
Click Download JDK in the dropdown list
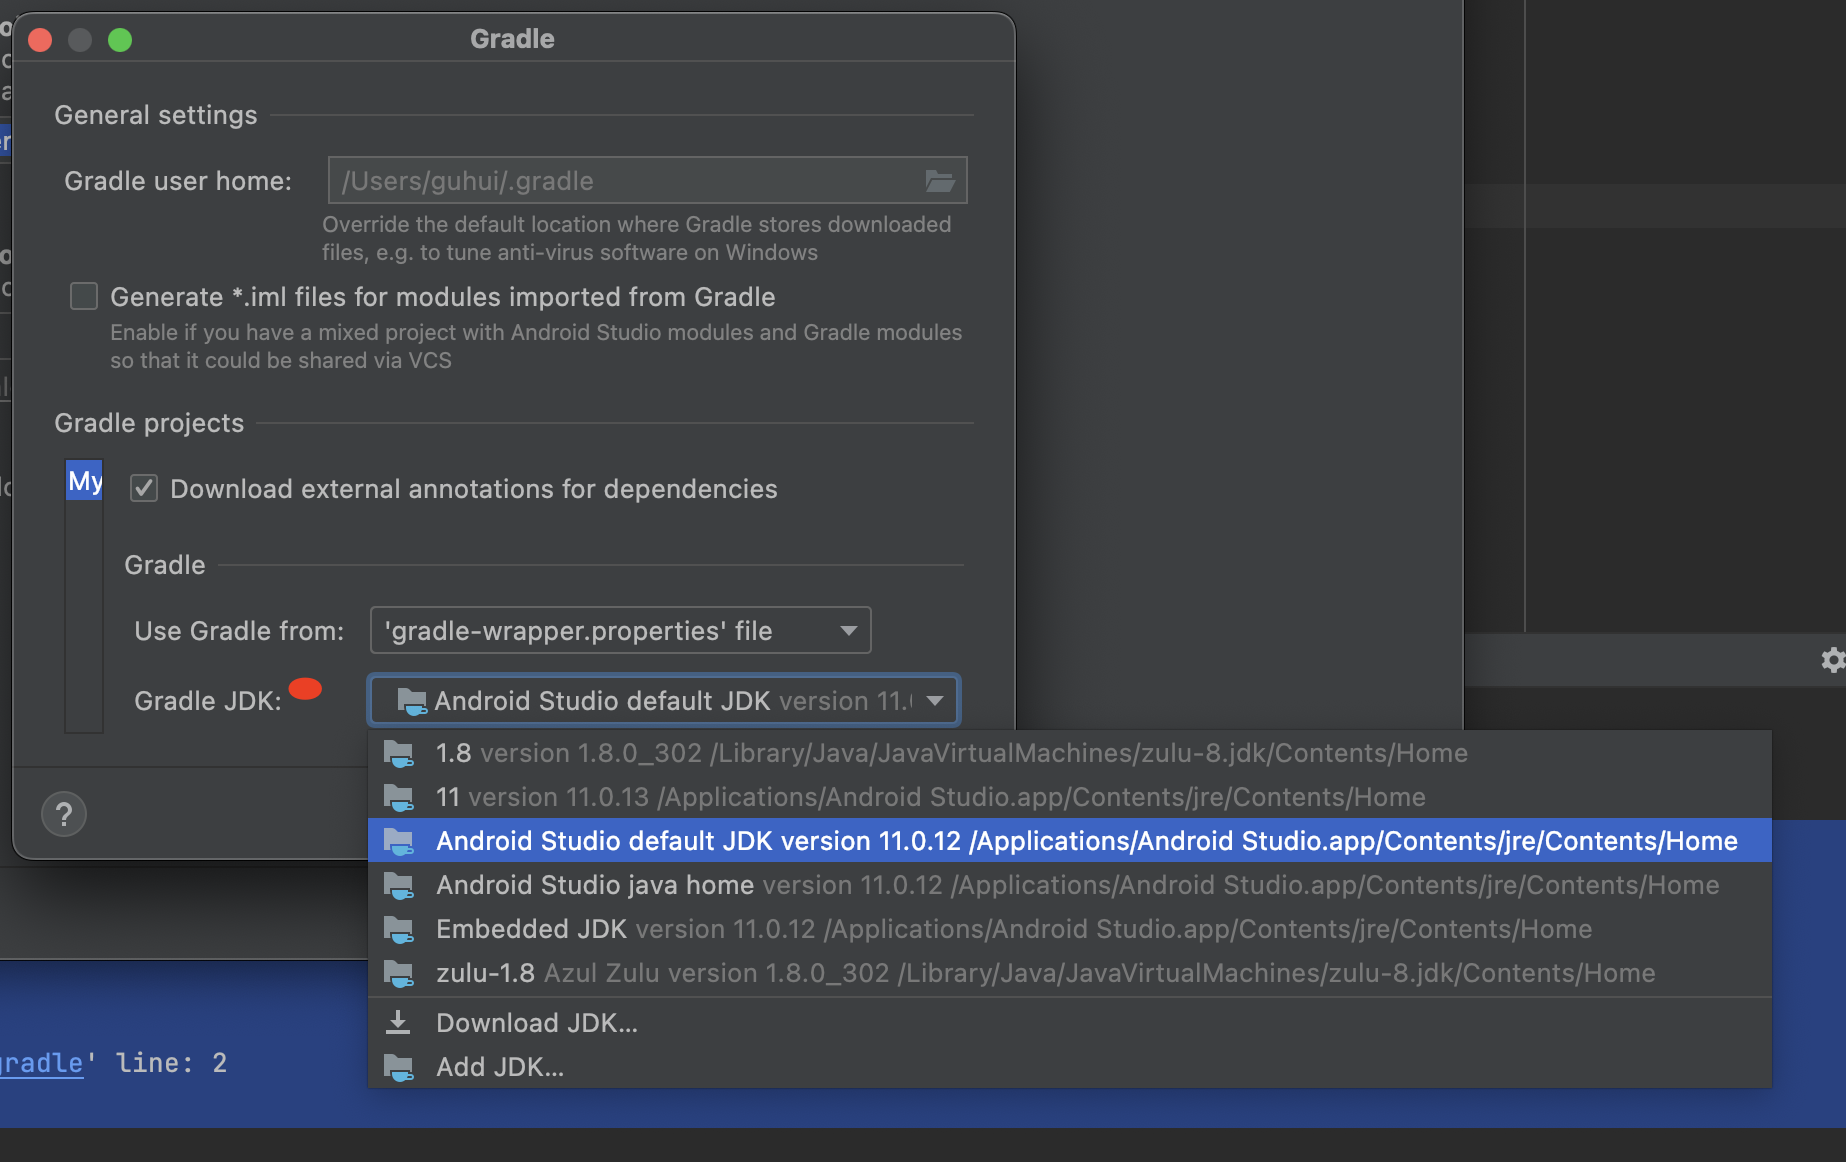536,1022
